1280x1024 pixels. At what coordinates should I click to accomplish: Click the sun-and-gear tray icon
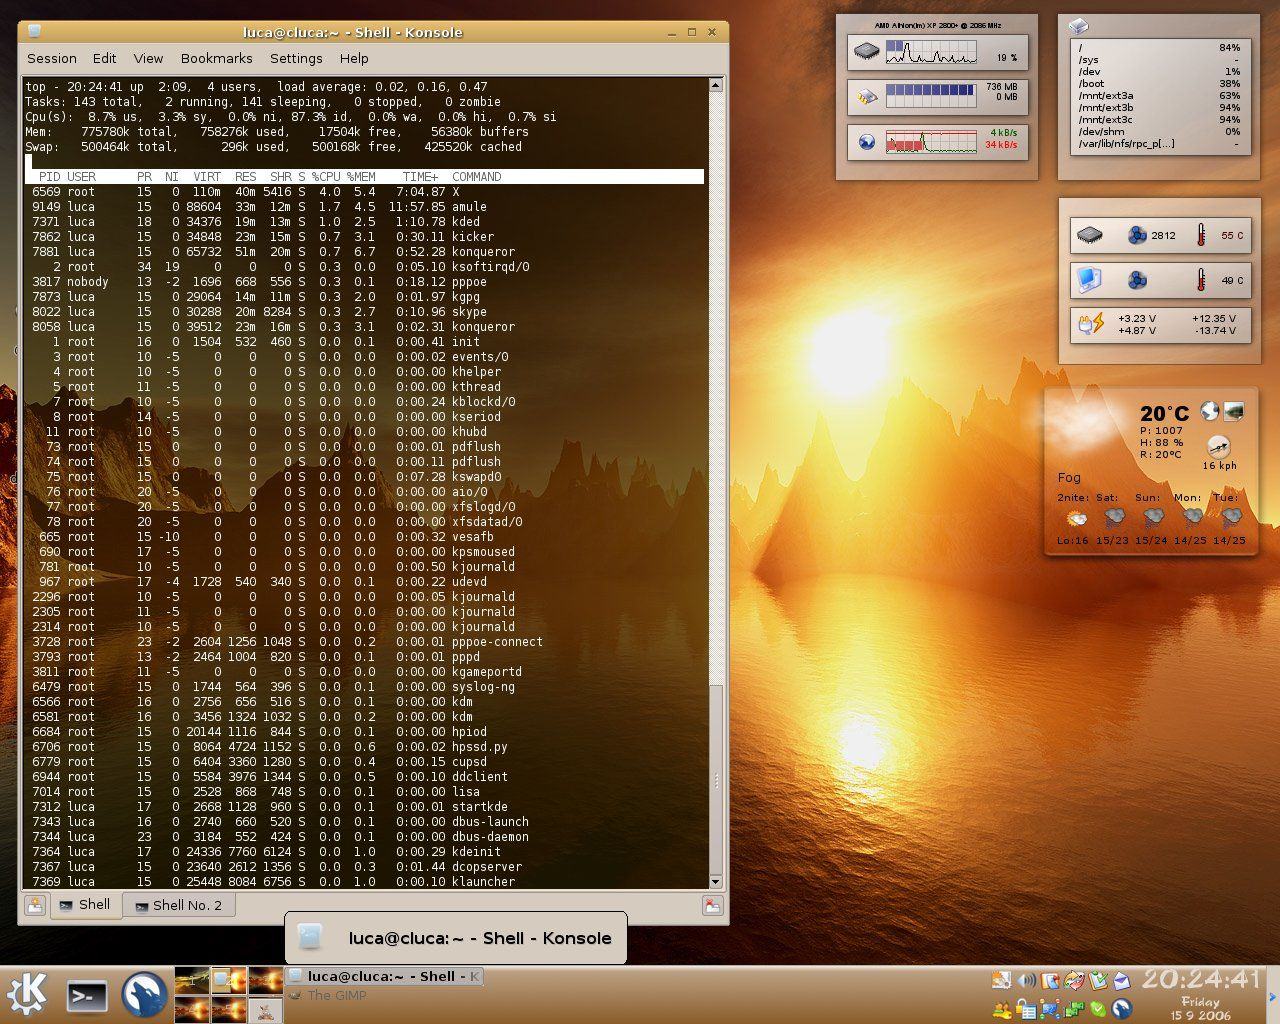[1001, 981]
